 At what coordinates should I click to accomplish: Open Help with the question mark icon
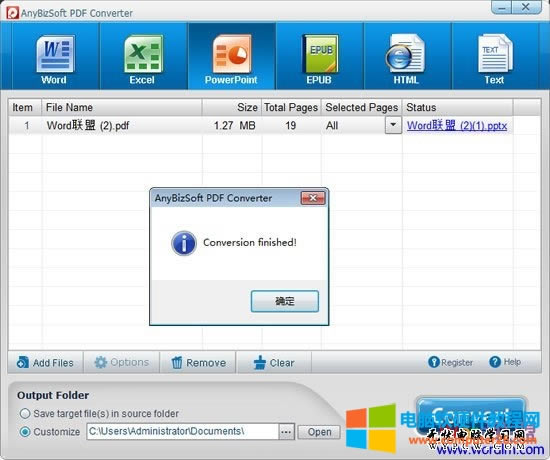[505, 362]
